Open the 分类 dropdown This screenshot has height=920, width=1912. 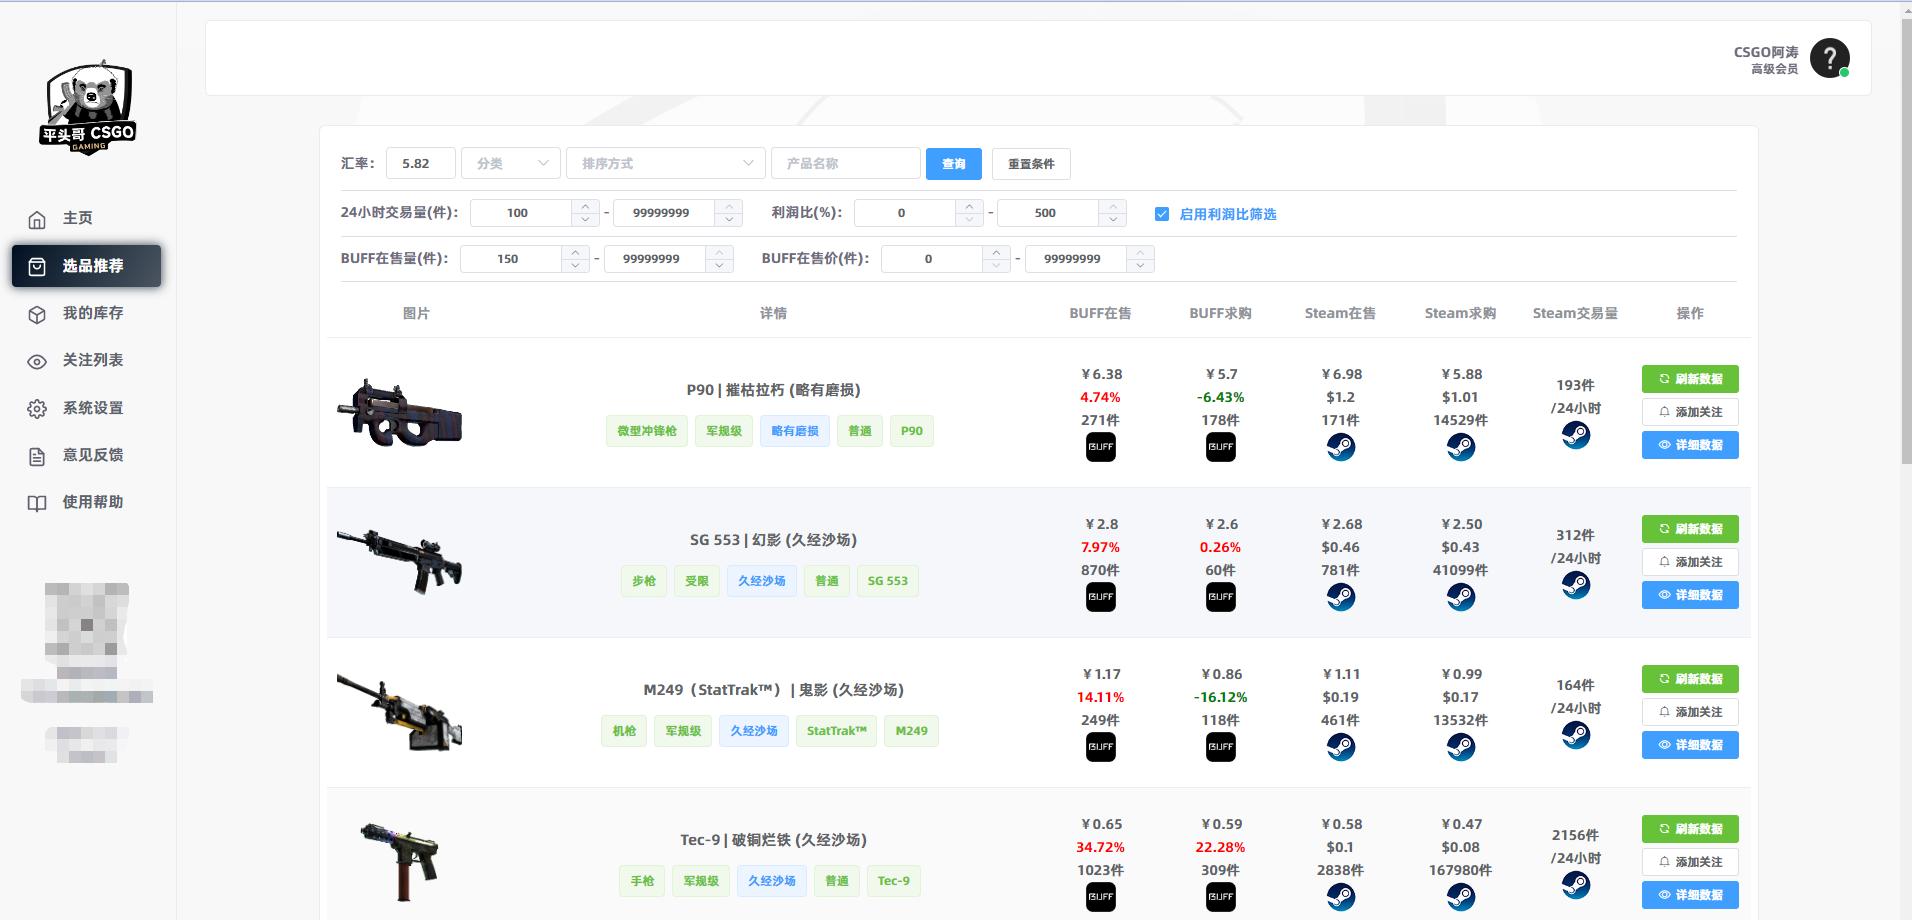tap(510, 163)
